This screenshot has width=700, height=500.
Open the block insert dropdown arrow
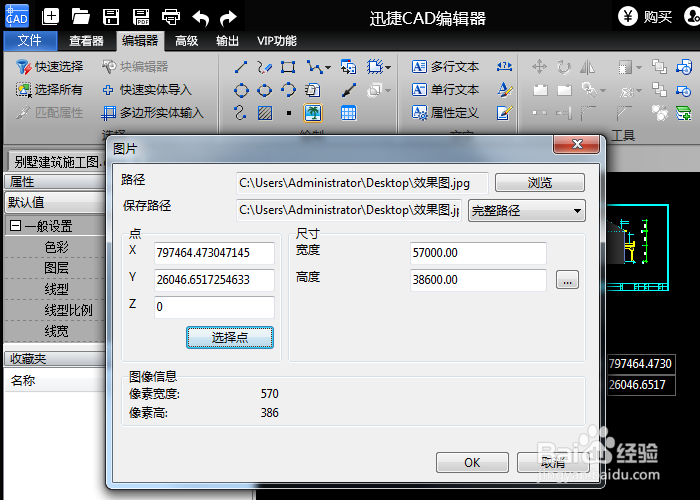point(388,68)
